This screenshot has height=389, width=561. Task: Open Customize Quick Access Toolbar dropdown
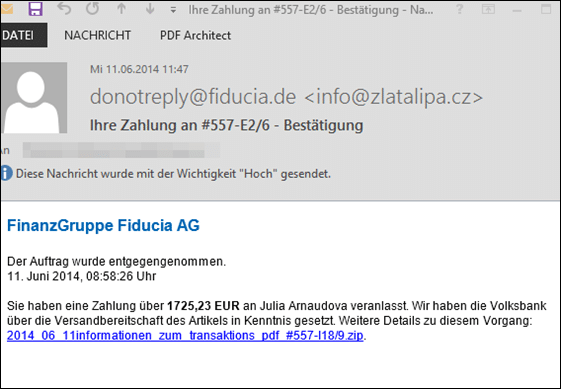coord(173,10)
